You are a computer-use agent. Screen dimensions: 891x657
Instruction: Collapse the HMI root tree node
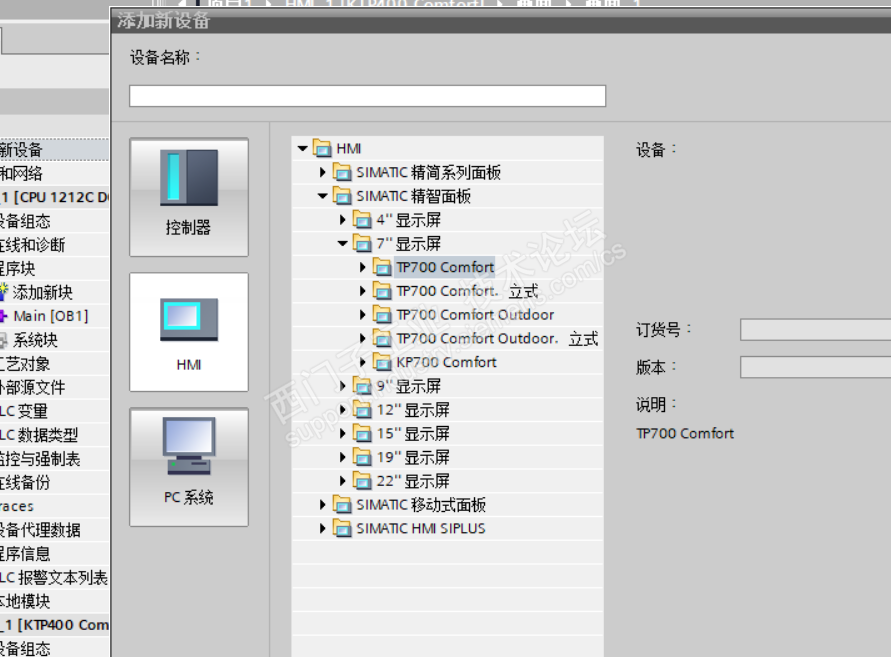[303, 149]
